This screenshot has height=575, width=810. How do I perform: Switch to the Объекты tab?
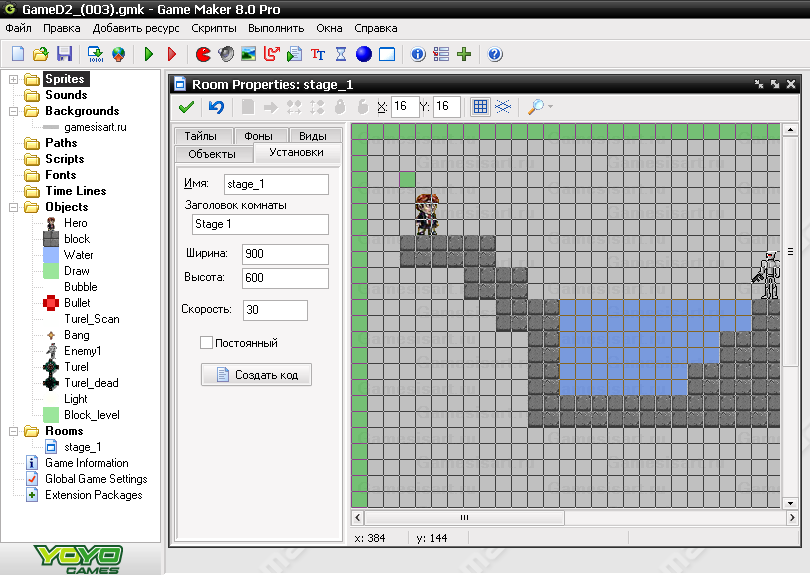pyautogui.click(x=214, y=153)
